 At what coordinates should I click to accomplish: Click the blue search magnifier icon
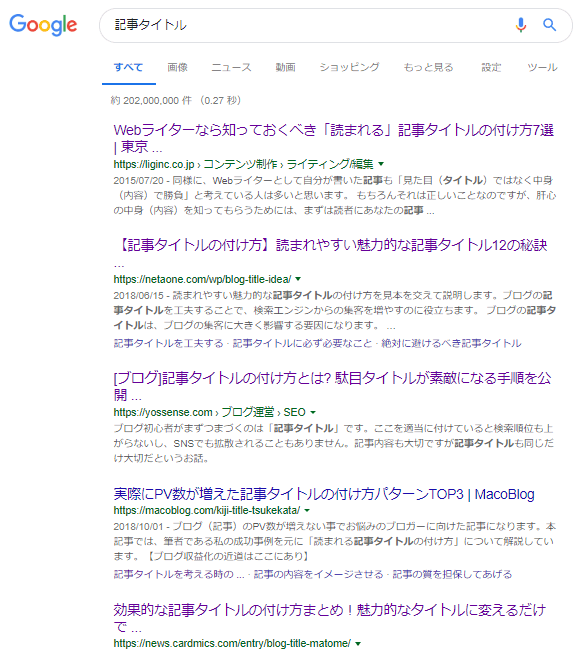550,25
